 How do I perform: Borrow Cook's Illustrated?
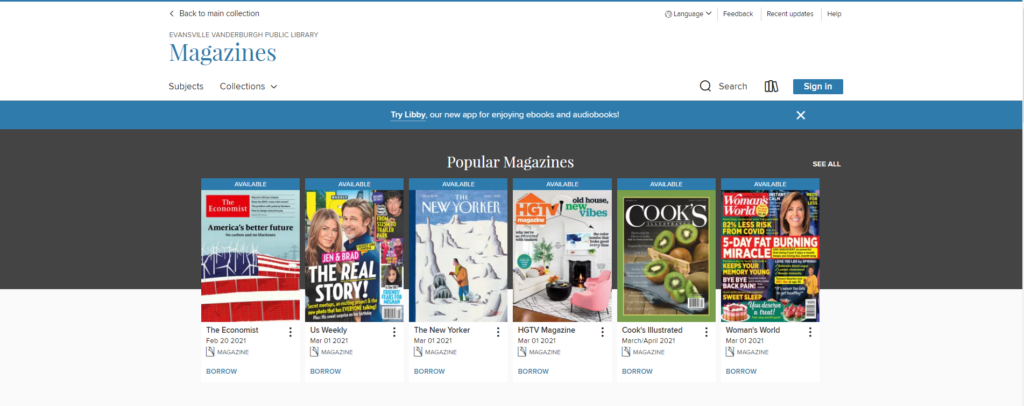coord(637,371)
